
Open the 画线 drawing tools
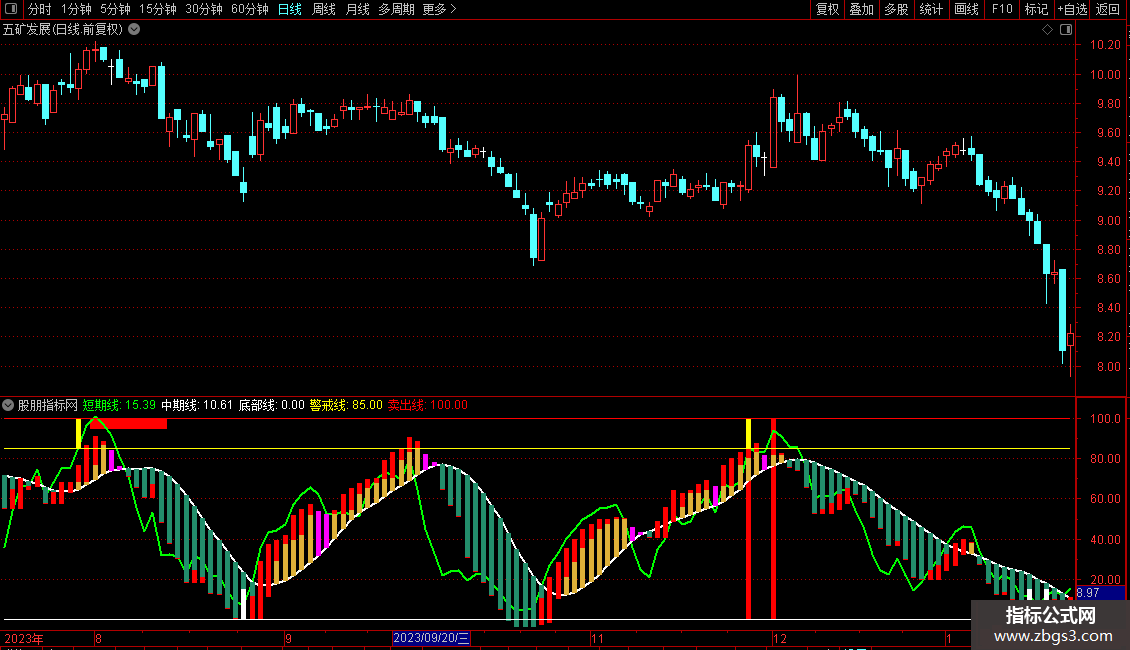click(966, 9)
